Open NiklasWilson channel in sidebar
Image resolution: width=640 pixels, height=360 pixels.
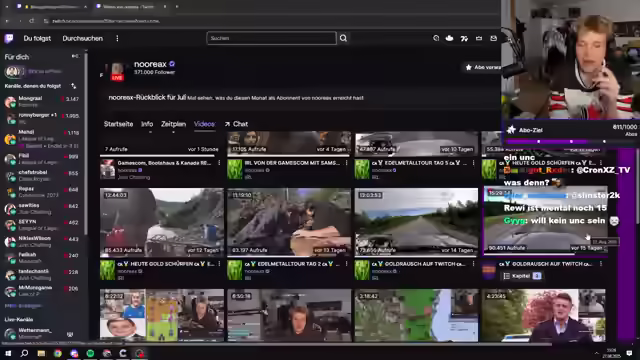[x=42, y=241]
